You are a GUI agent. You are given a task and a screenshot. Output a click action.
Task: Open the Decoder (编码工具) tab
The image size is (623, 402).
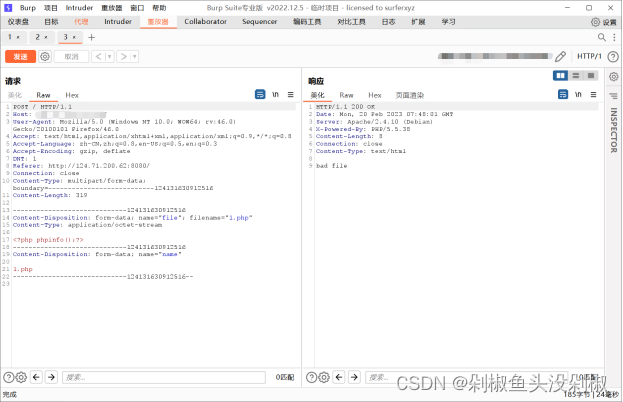click(307, 22)
